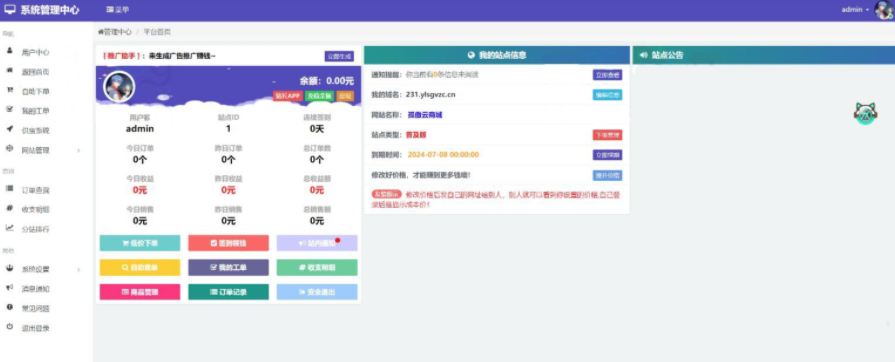
Task: Click 编辑信息 button beside the domain
Action: click(x=607, y=95)
